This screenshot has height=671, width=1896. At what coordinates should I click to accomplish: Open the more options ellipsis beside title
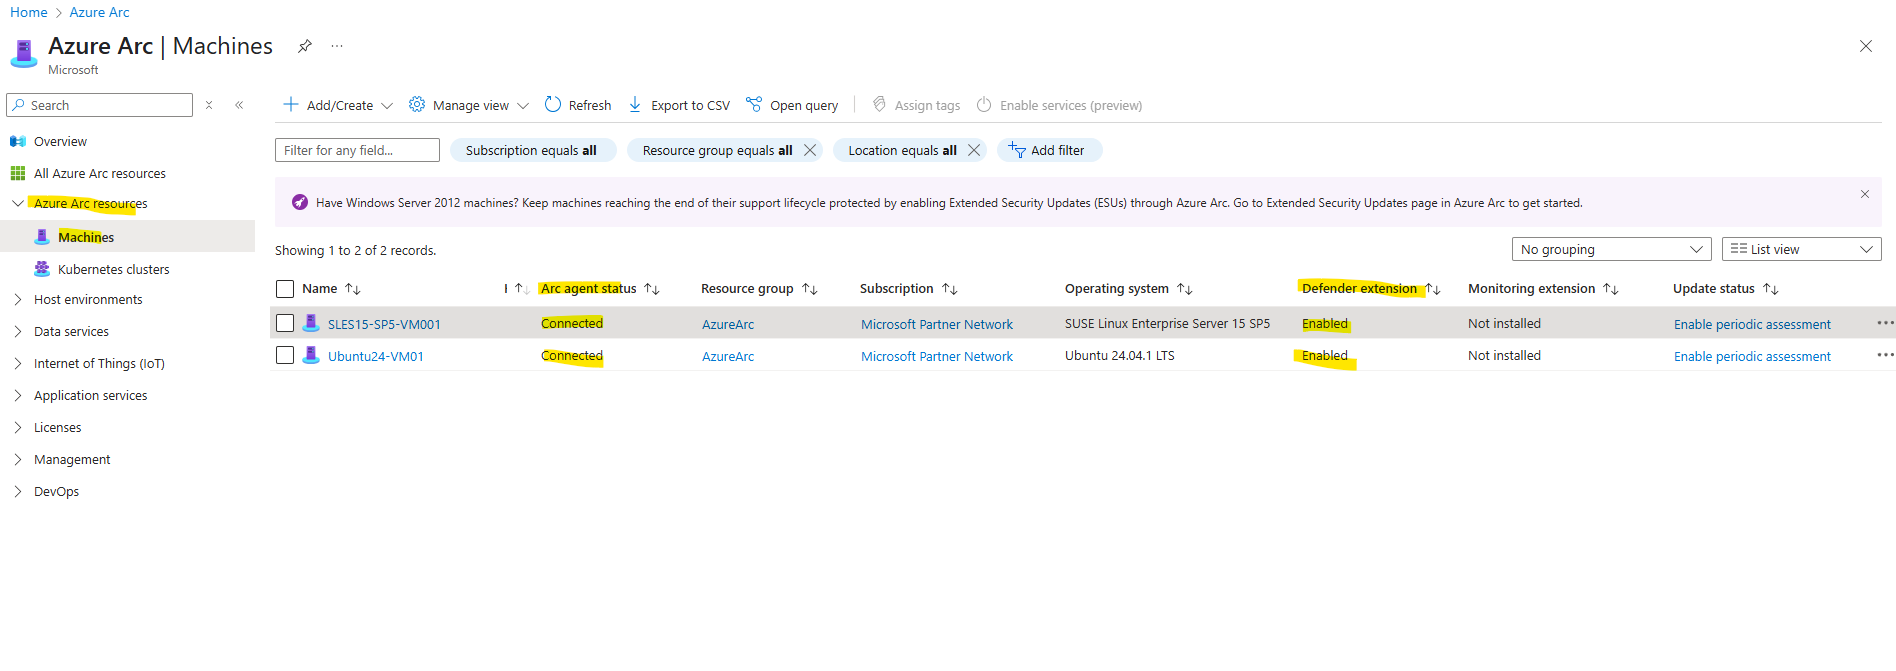(x=337, y=46)
